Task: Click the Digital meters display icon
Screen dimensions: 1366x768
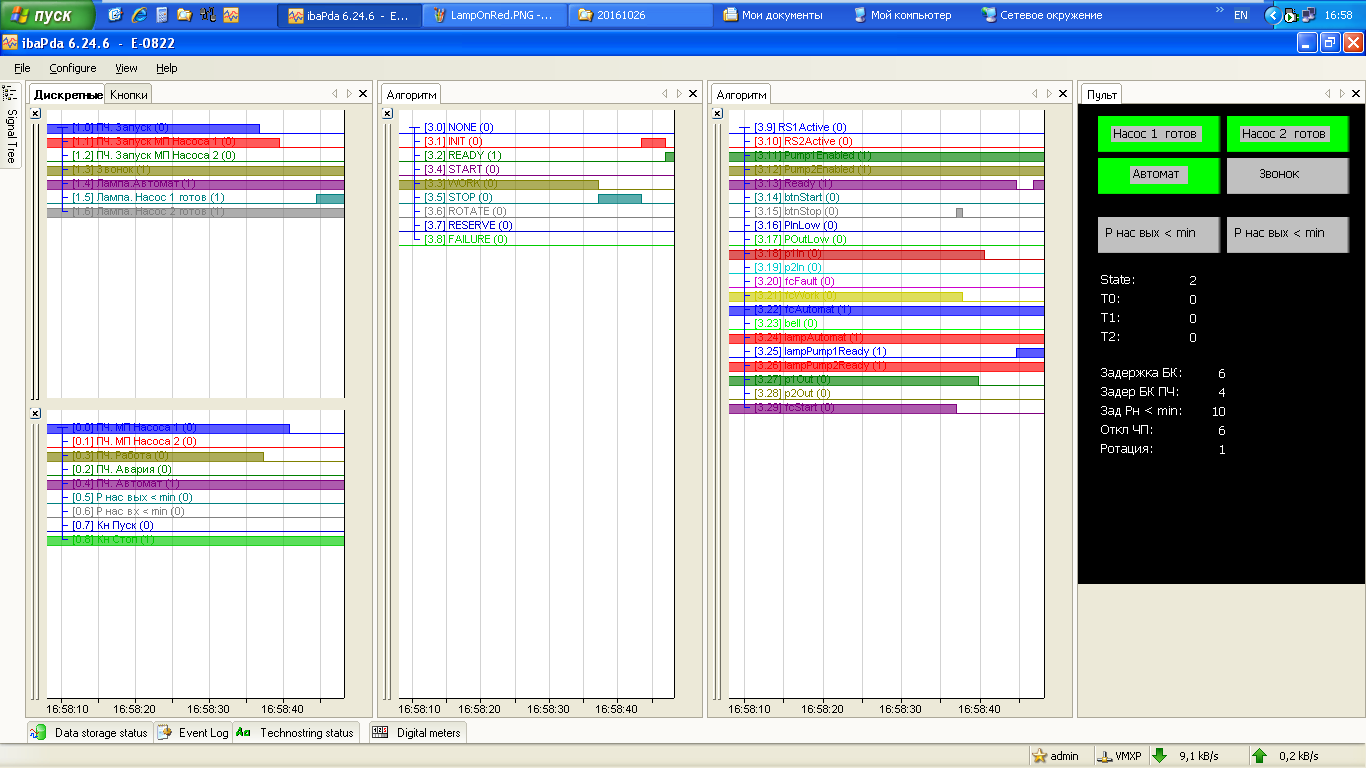Action: 380,732
